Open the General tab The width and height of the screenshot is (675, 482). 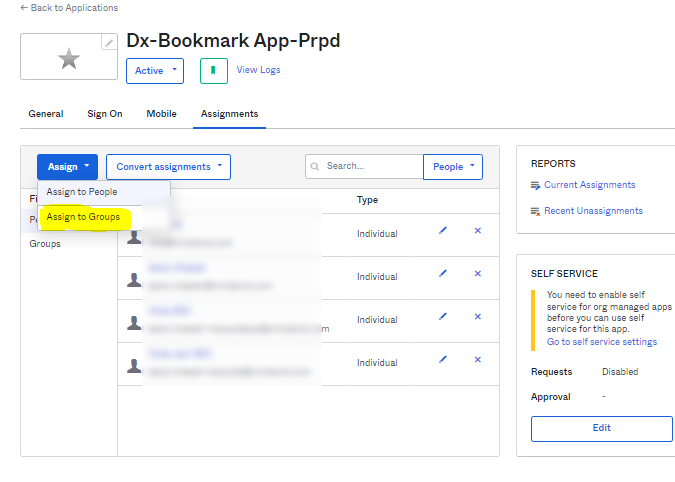46,114
